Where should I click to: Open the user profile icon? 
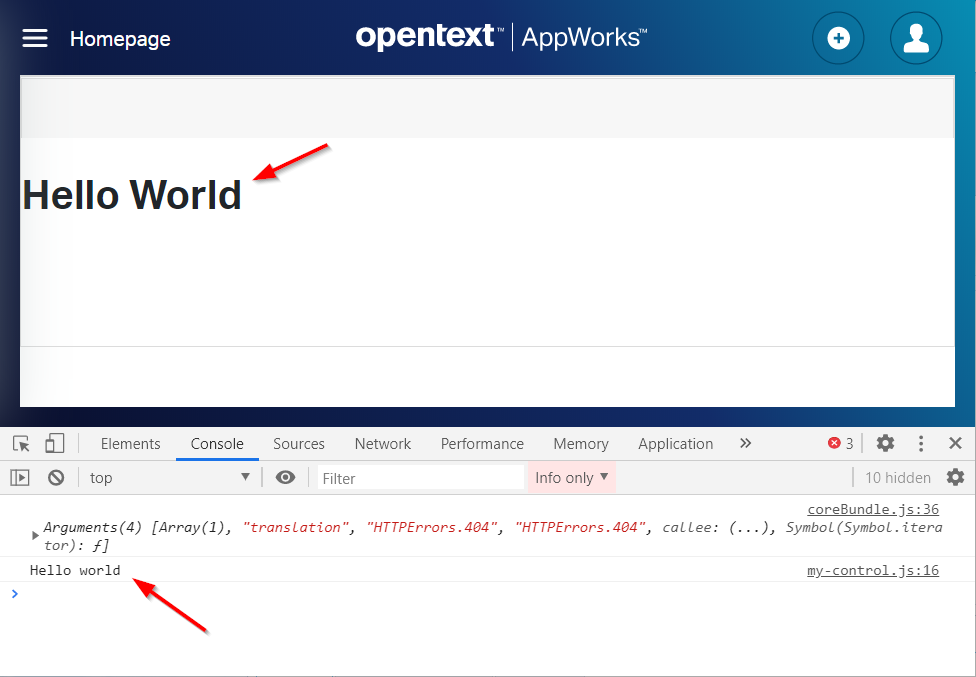(915, 39)
